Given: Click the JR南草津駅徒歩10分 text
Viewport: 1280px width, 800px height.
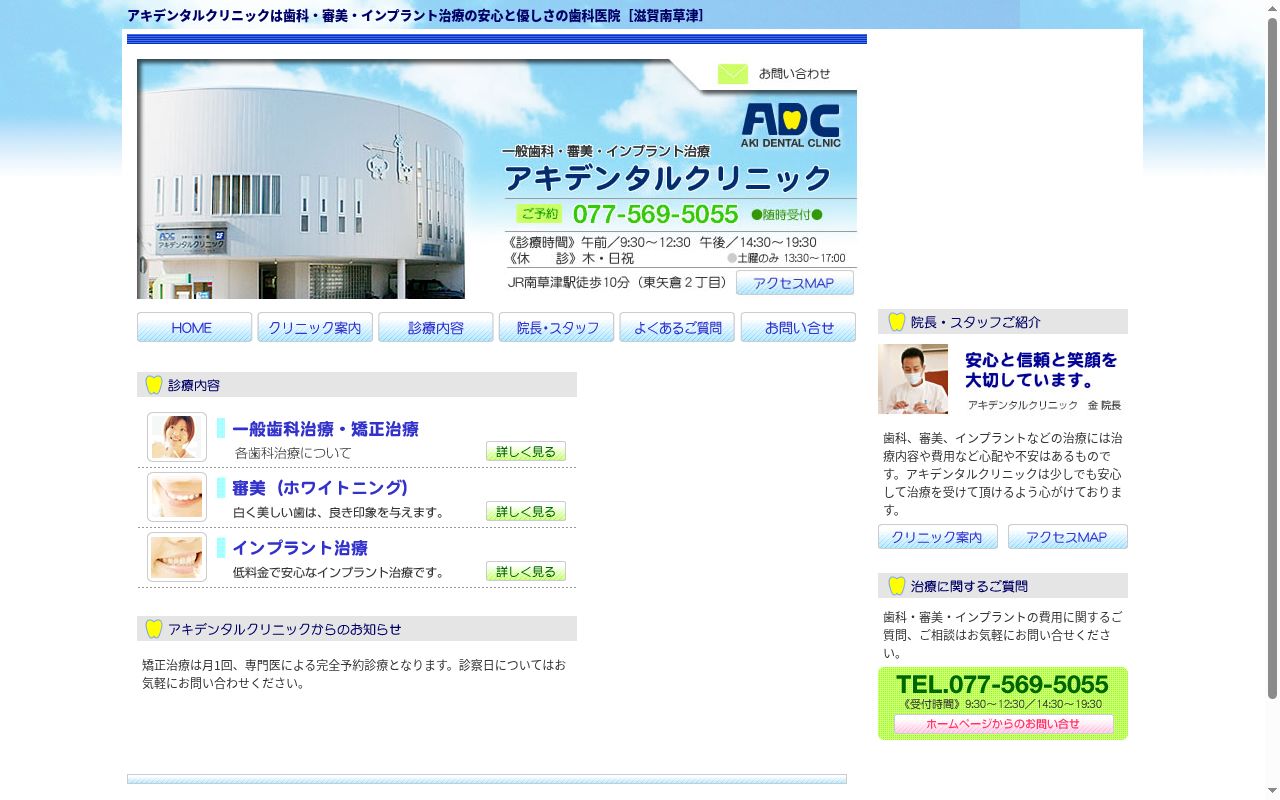Looking at the screenshot, I should pyautogui.click(x=617, y=283).
